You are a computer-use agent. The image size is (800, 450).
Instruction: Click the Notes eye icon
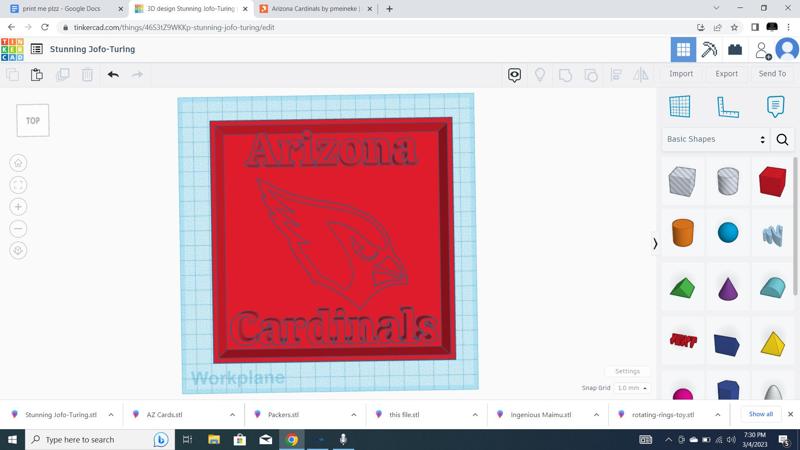pos(514,75)
